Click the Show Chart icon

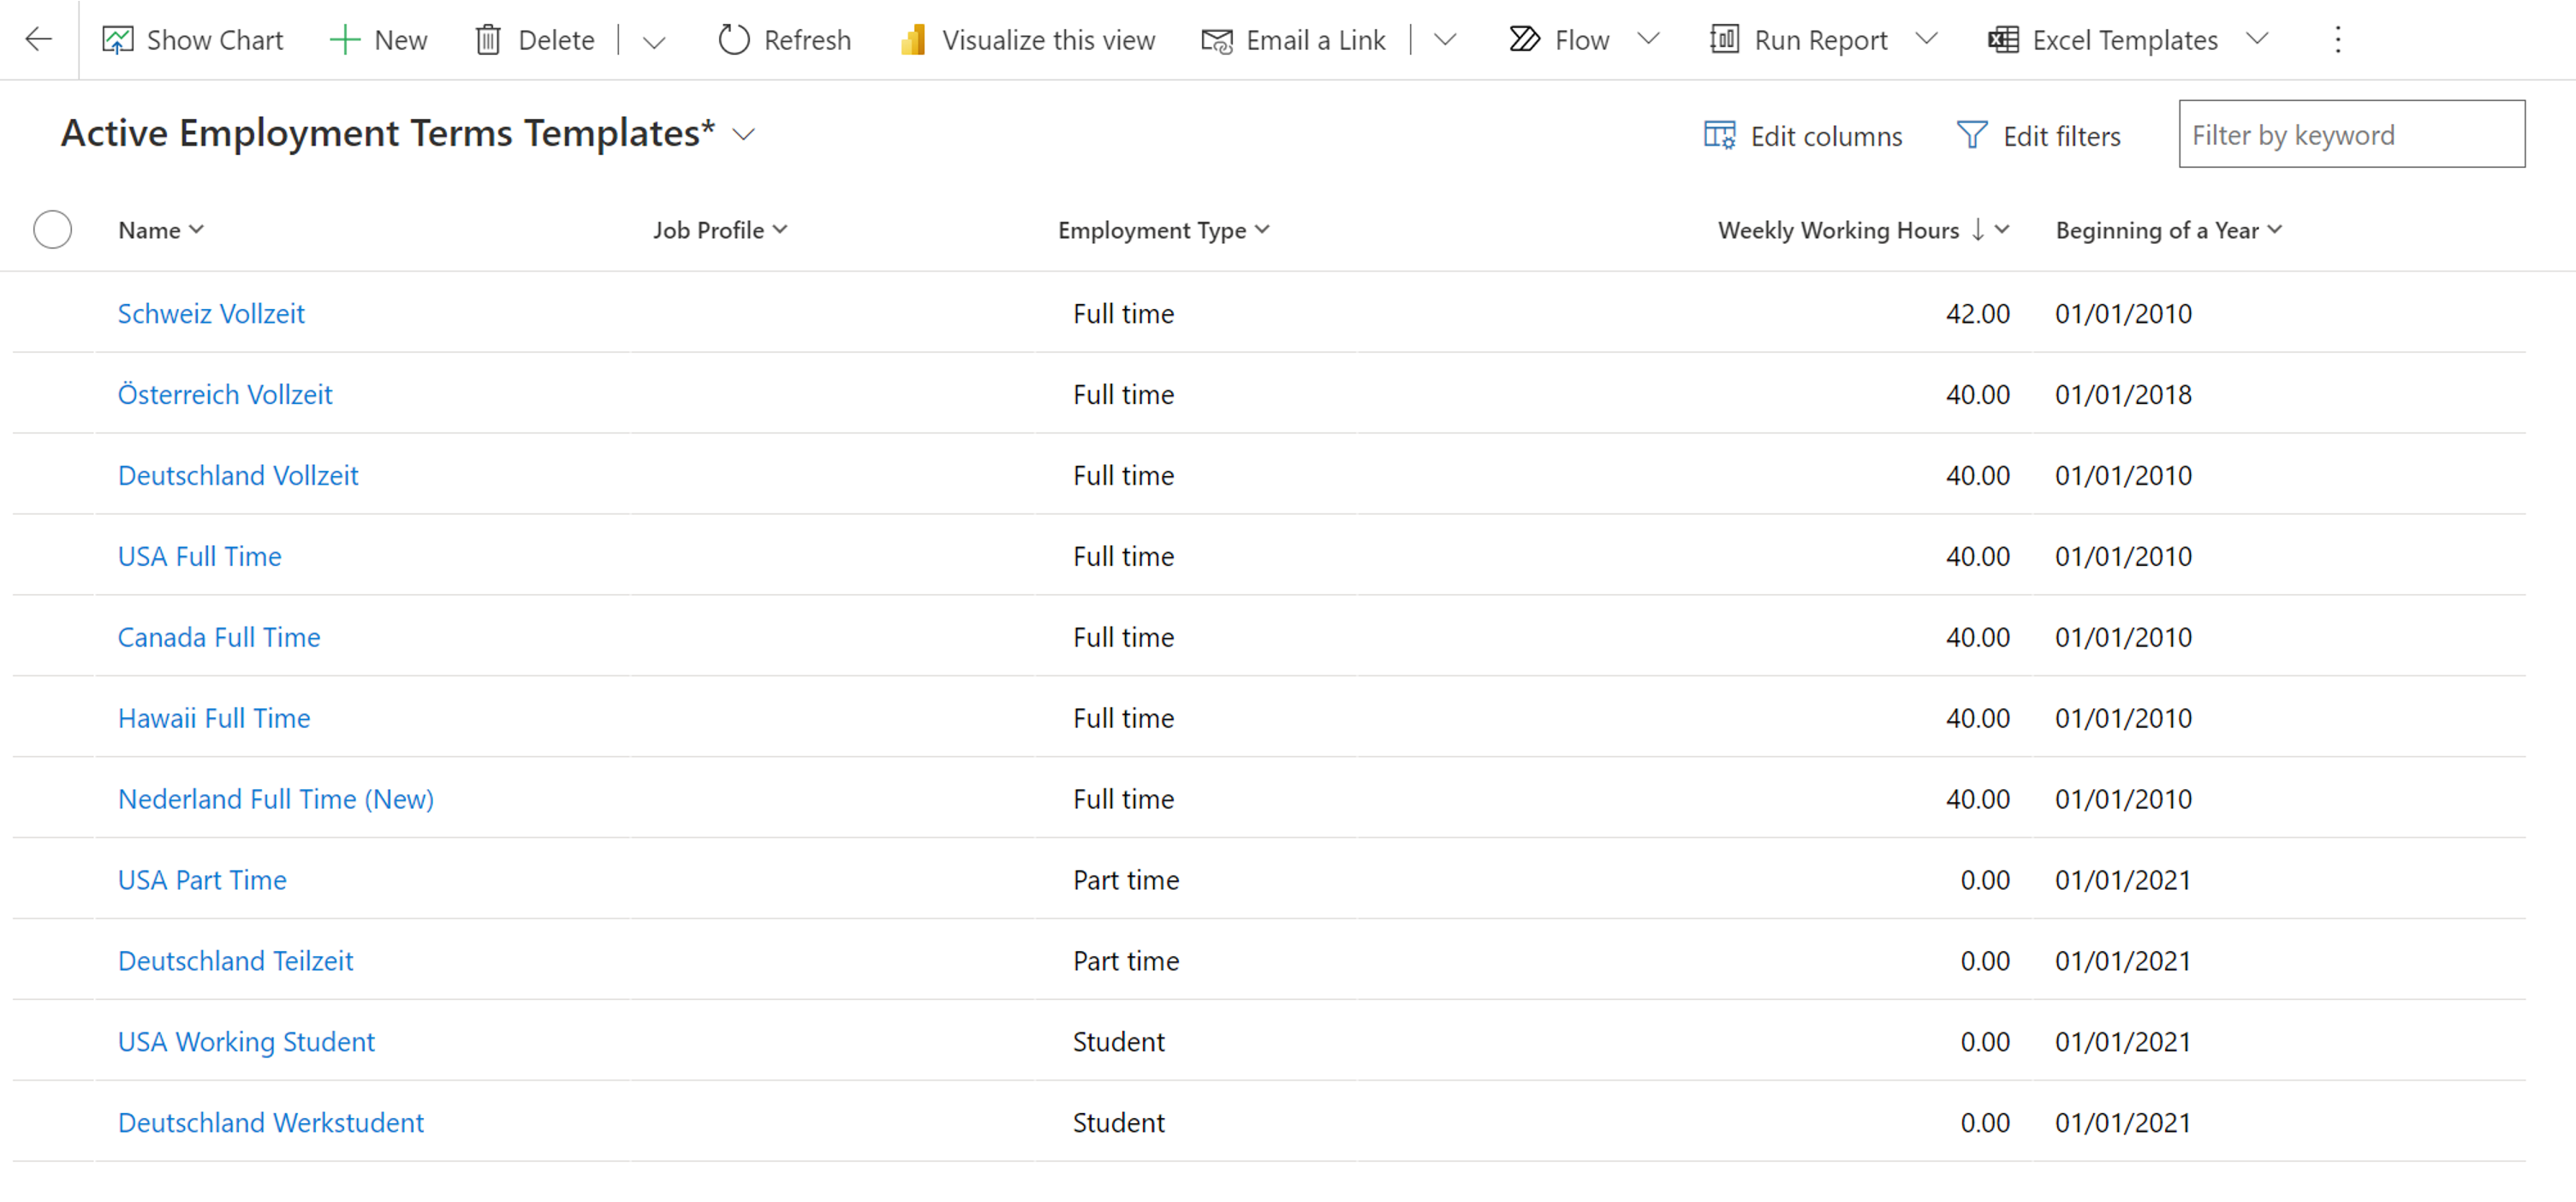[117, 40]
